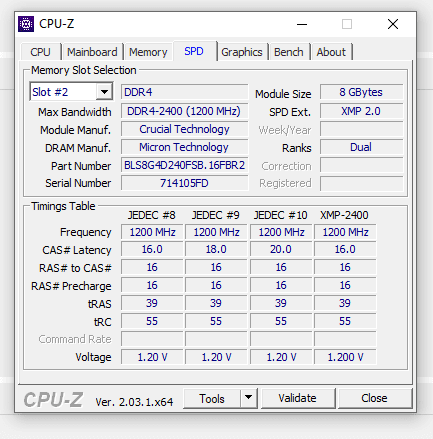Click the XMP-2400 voltage 1.200 V cell
Screen dimensions: 433x439
pos(345,357)
